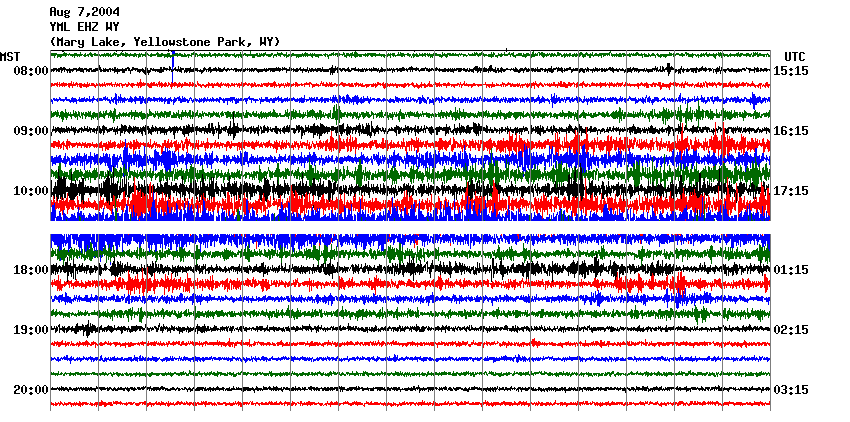Click the MST timezone label
This screenshot has height=422, width=850.
click(10, 56)
